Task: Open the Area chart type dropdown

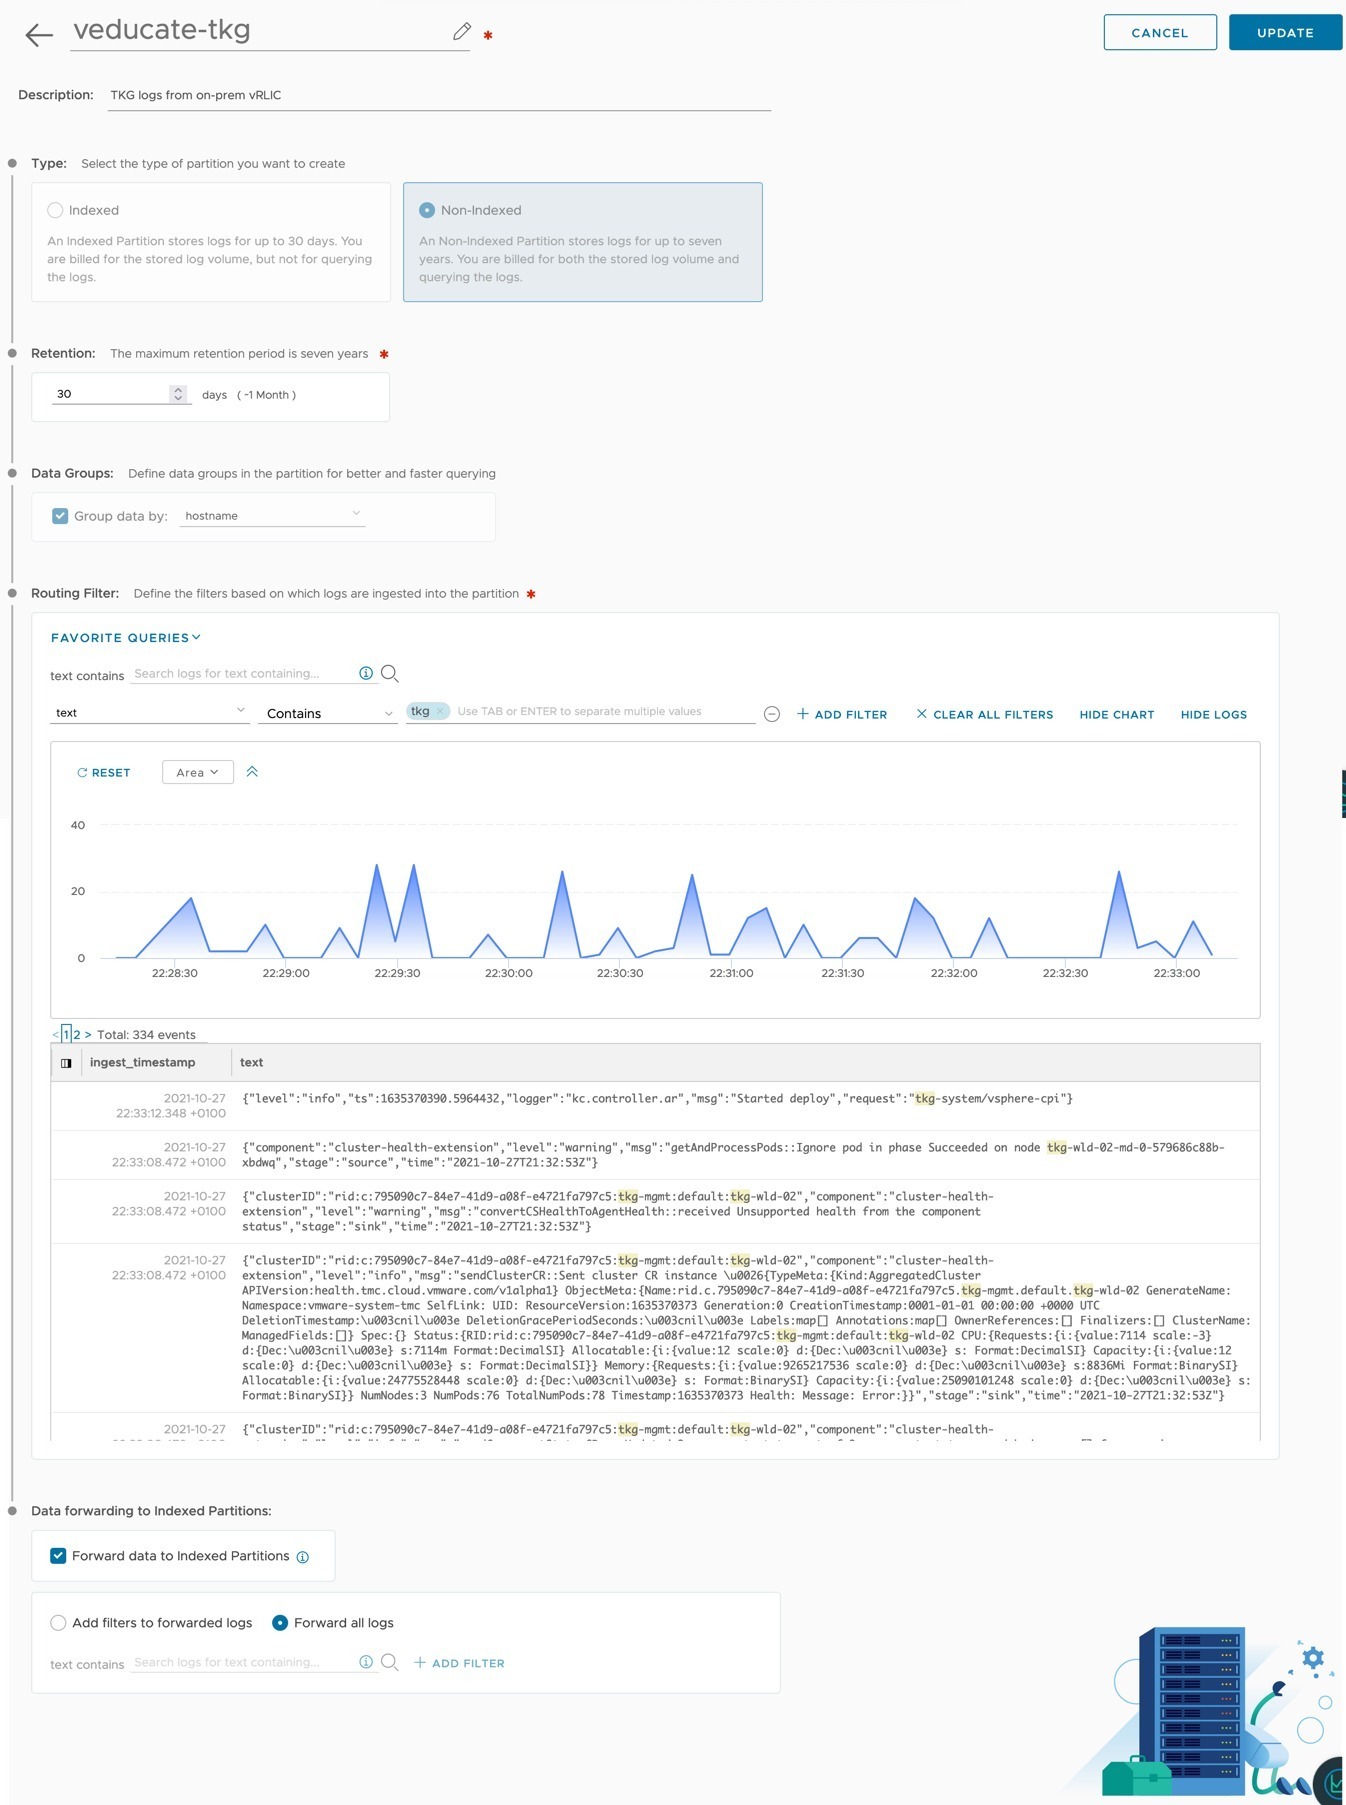Action: point(197,772)
